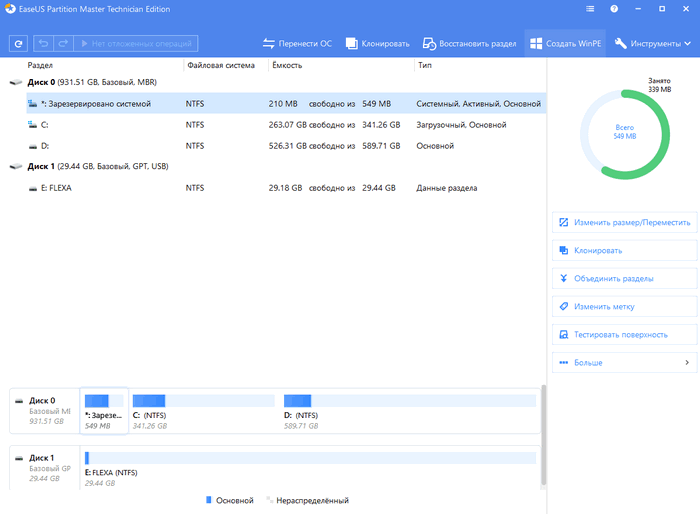Viewport: 700px width, 514px height.
Task: Collapse the Диск 1 tree group
Action: tap(15, 166)
